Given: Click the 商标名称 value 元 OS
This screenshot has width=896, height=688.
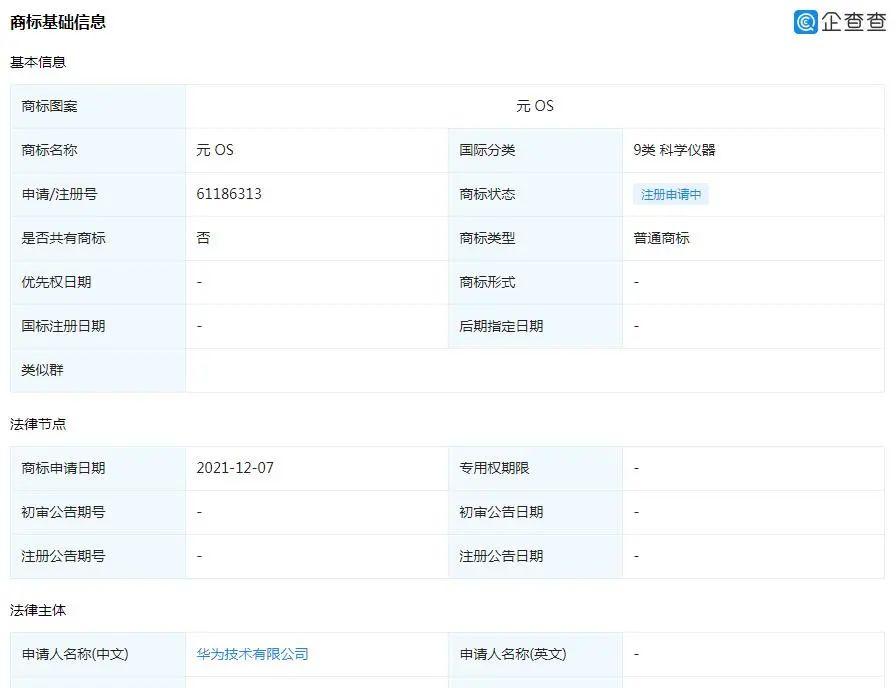Looking at the screenshot, I should (215, 150).
